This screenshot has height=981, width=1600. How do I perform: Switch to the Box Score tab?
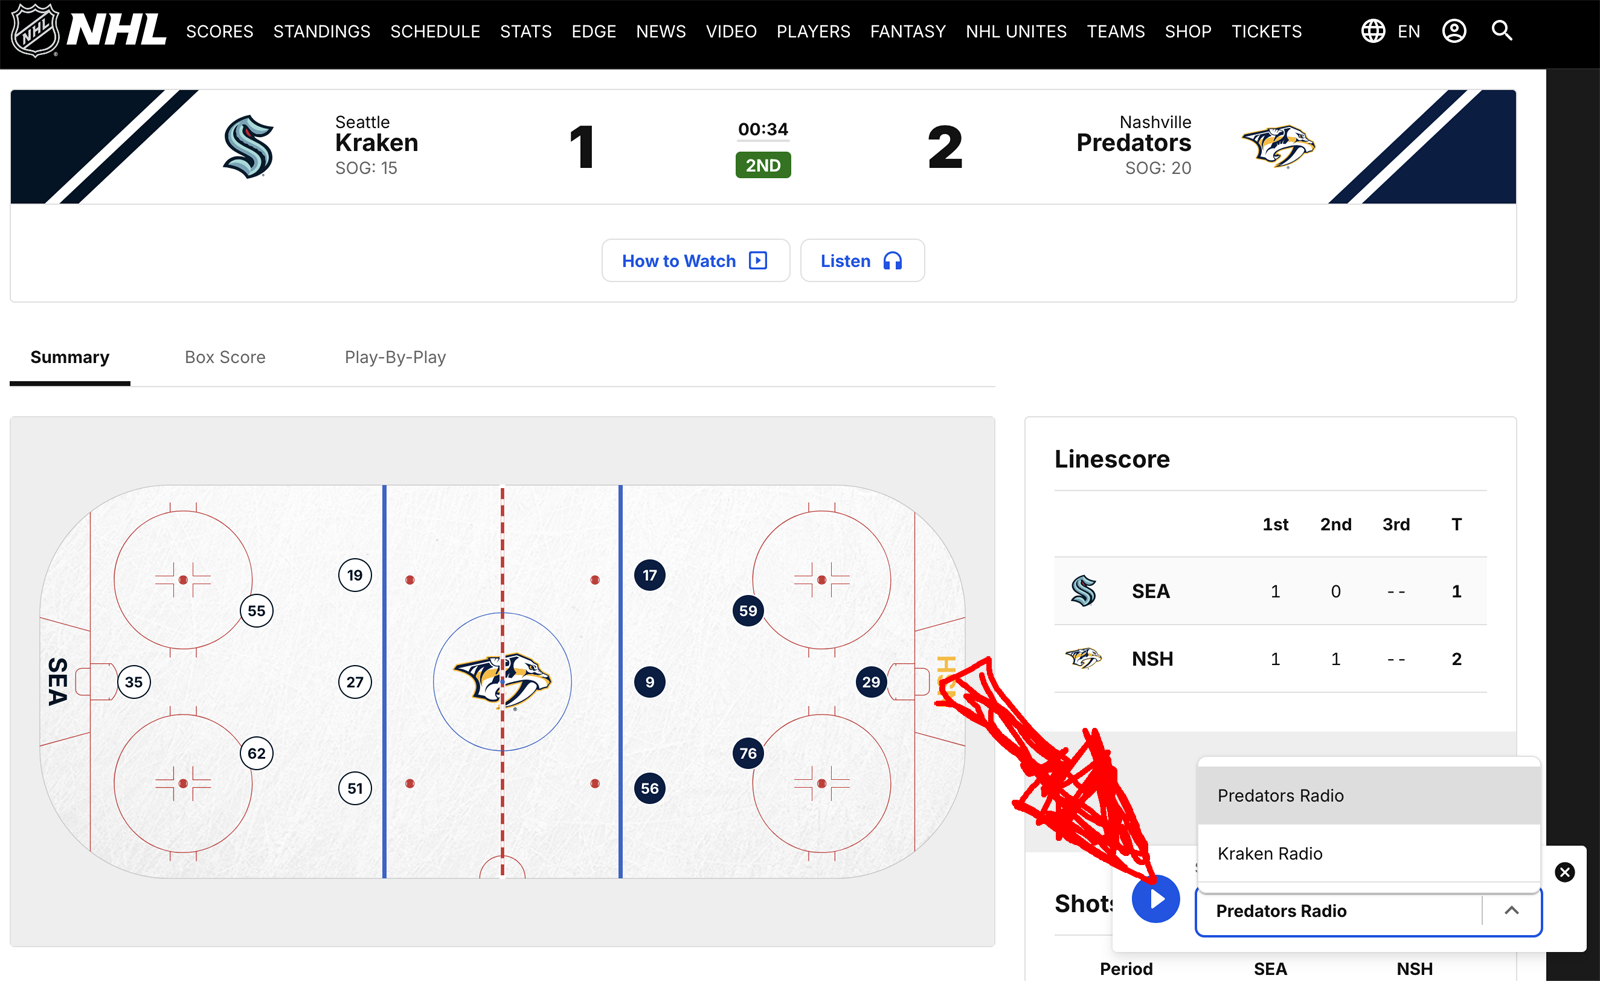(x=225, y=357)
